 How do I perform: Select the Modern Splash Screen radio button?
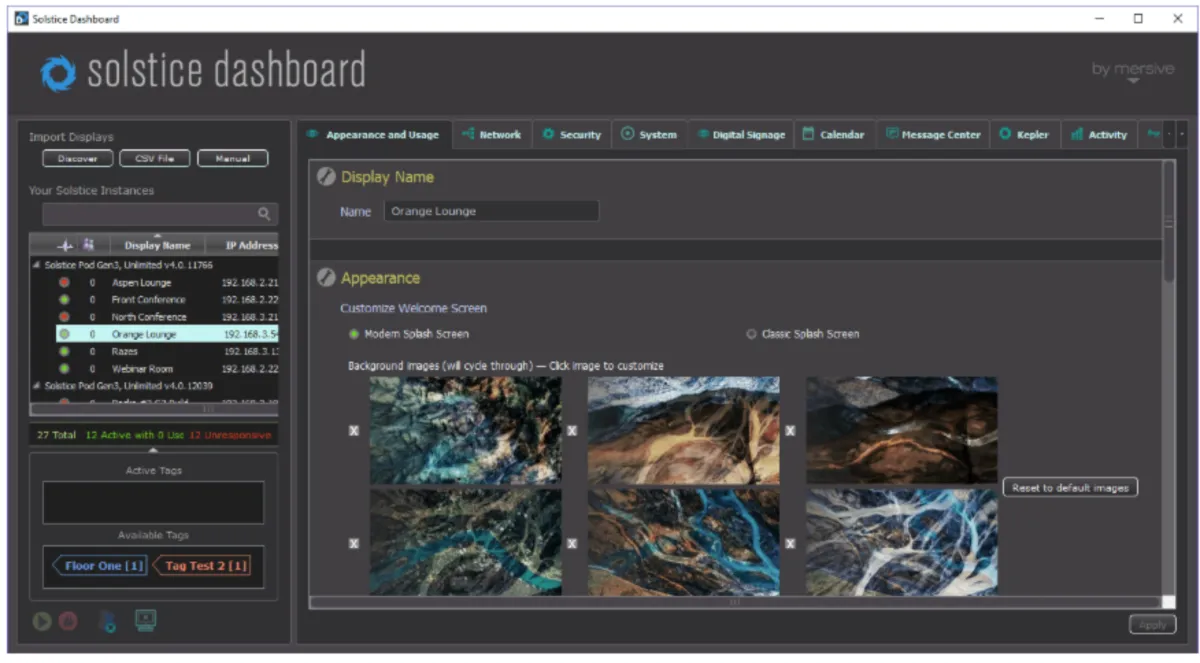[353, 334]
